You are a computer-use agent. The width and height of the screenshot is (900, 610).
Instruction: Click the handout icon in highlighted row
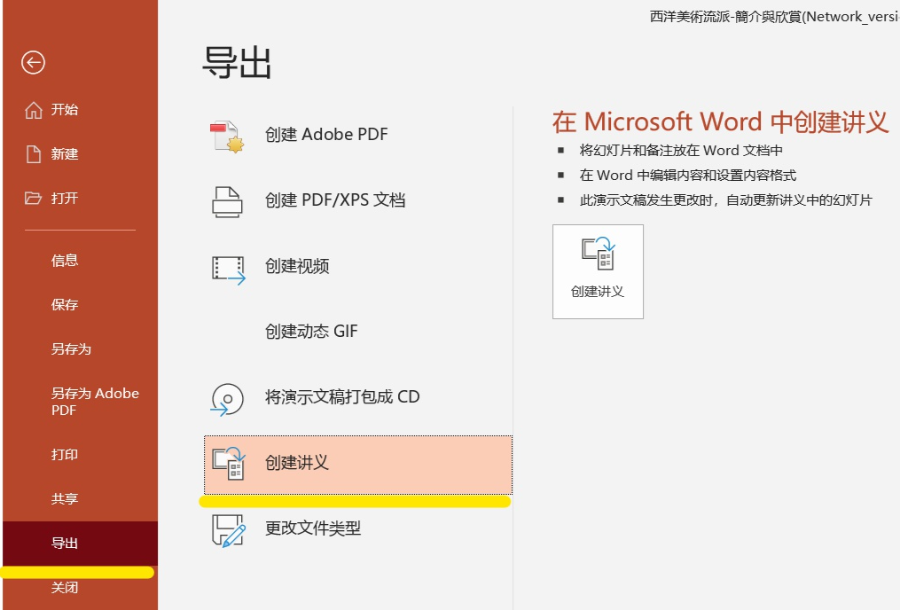[x=228, y=463]
